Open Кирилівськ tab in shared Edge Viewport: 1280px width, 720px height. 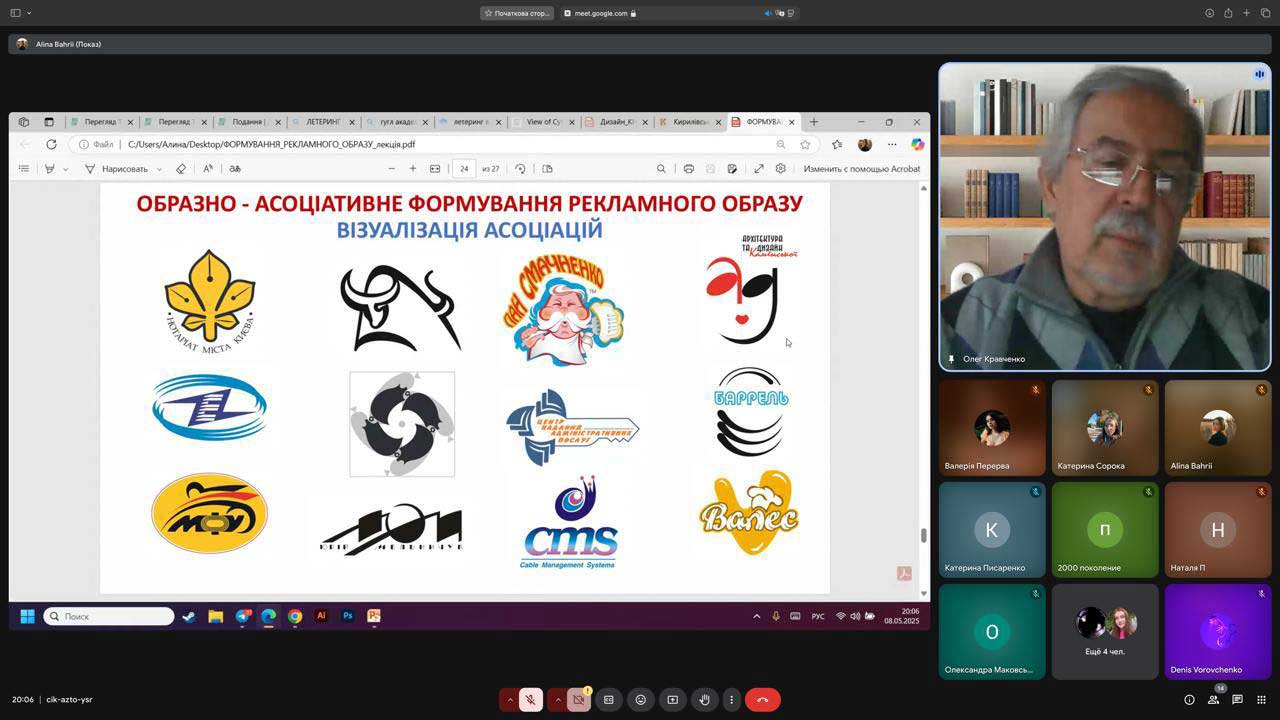(x=691, y=122)
